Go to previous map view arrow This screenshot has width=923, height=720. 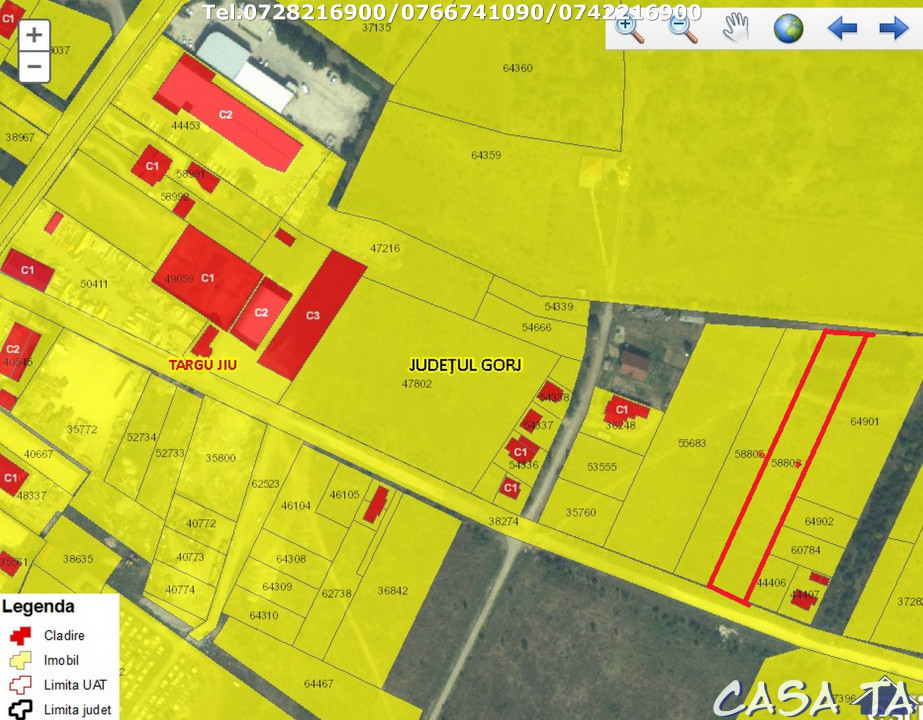842,28
